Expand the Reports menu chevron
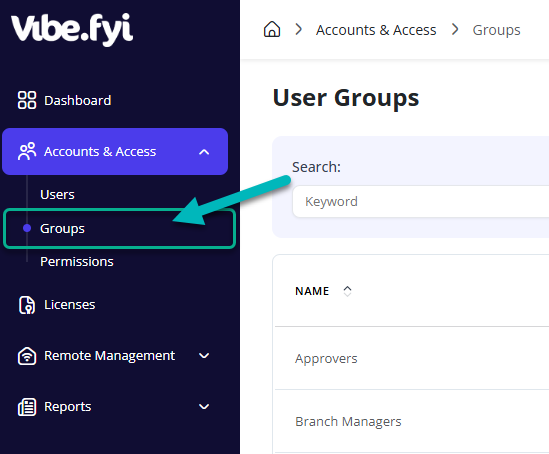 pyautogui.click(x=204, y=407)
